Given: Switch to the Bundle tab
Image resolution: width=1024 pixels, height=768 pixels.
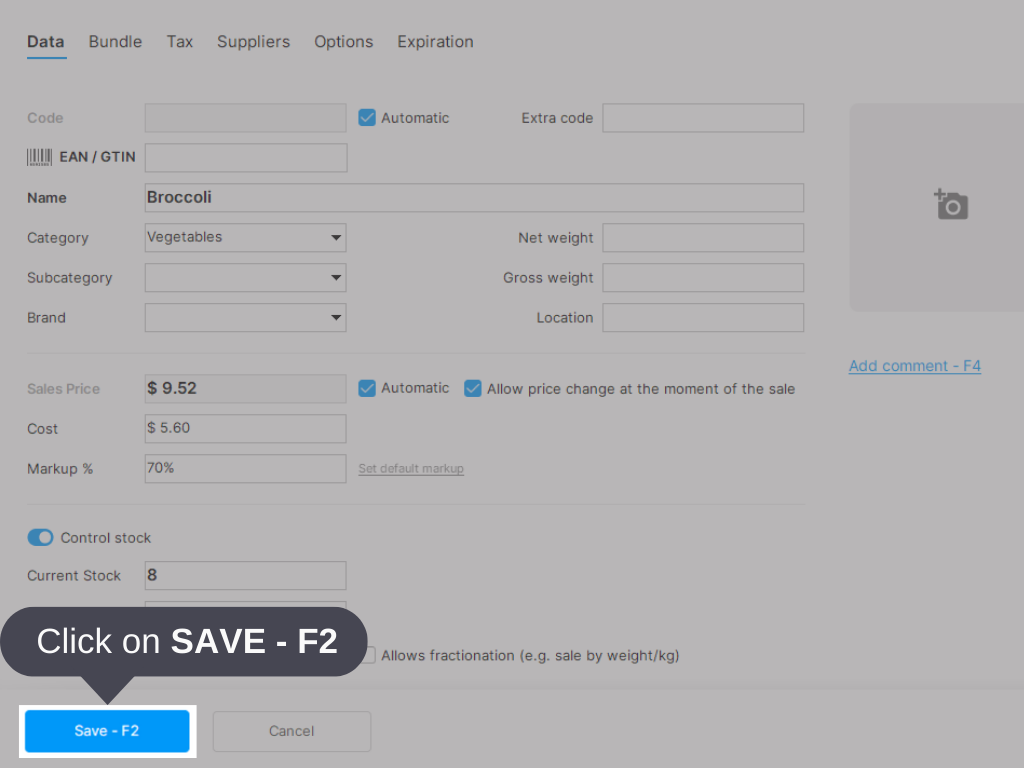Looking at the screenshot, I should [x=115, y=42].
